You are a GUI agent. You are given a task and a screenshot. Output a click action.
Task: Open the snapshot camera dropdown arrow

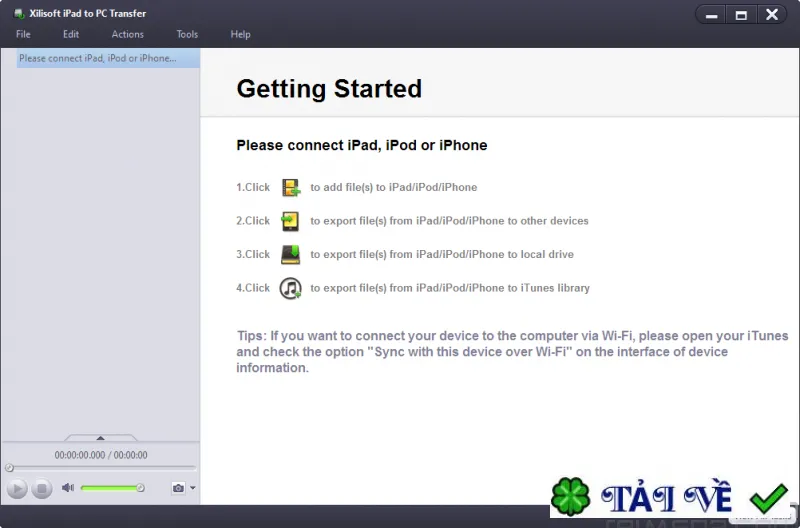[x=193, y=488]
